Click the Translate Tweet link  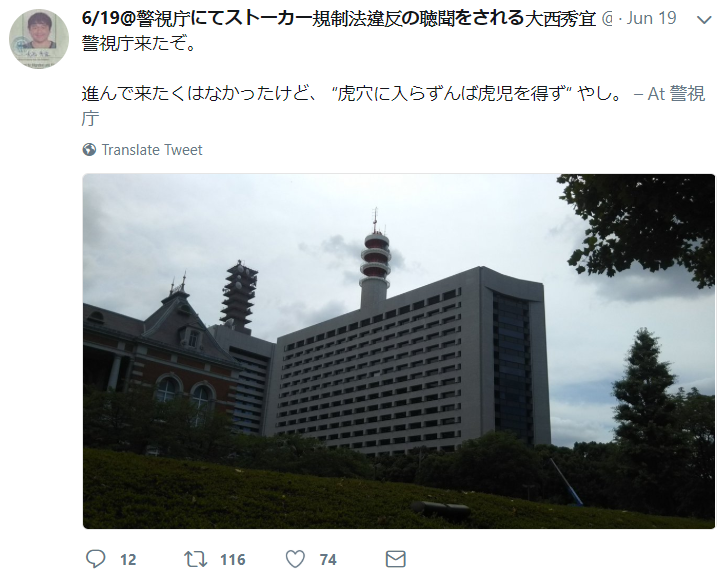pos(152,150)
